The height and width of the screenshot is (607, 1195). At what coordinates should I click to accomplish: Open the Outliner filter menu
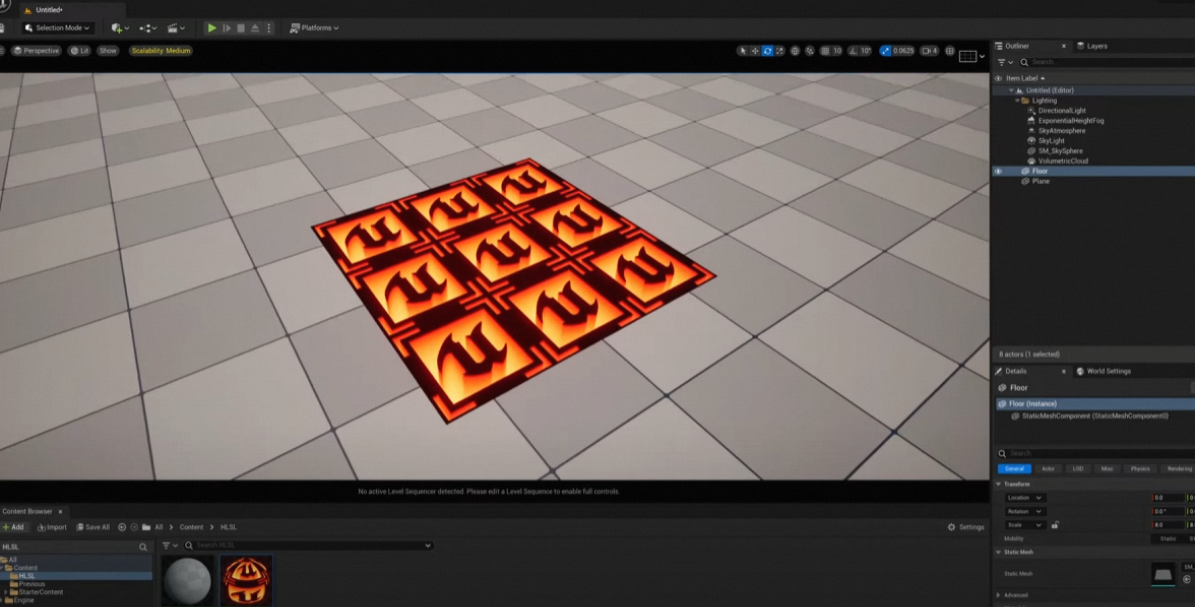(1005, 62)
